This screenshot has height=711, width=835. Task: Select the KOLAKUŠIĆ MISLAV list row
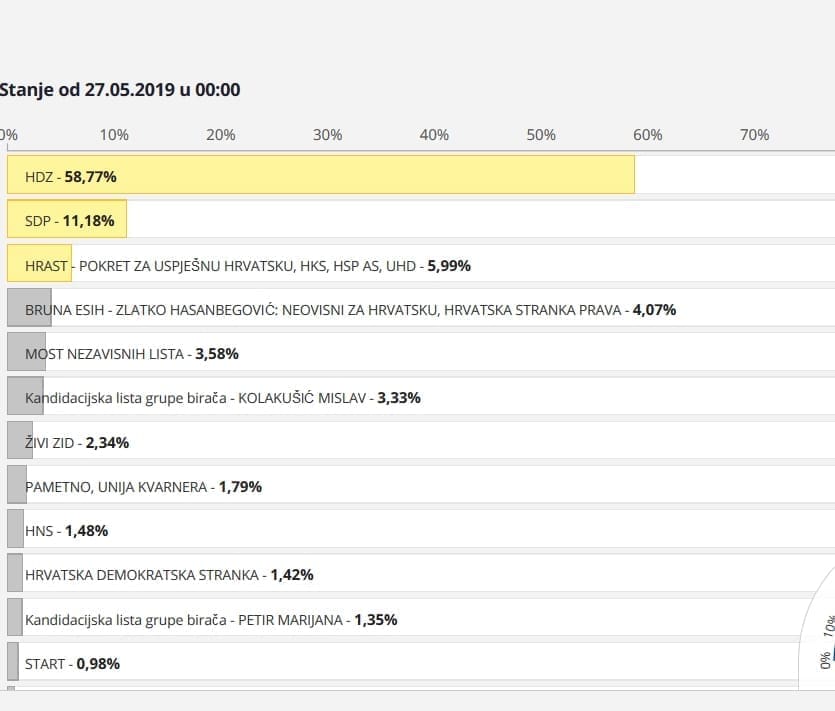pyautogui.click(x=222, y=397)
